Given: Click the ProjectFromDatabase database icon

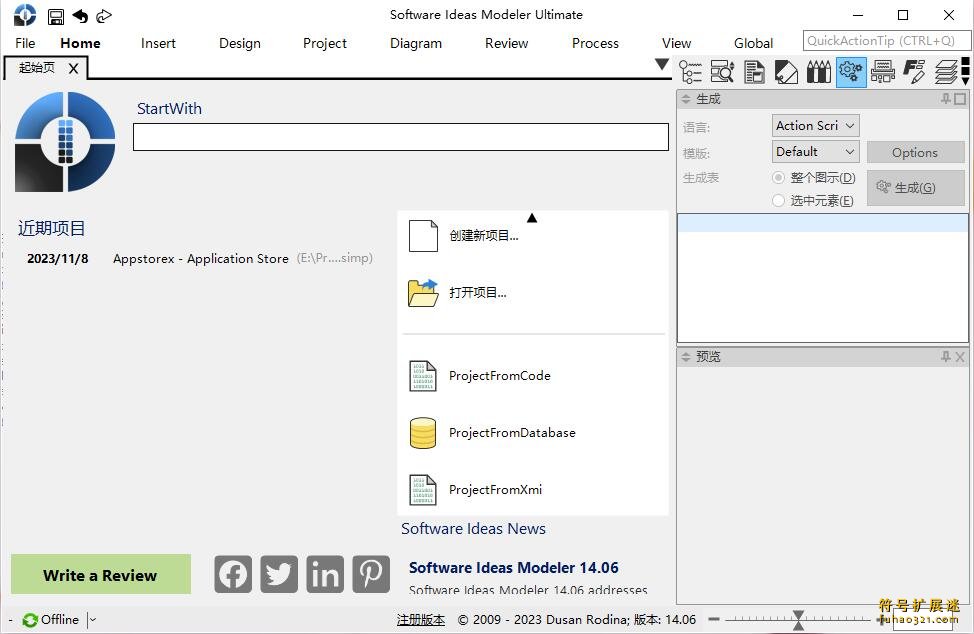Looking at the screenshot, I should (x=422, y=432).
